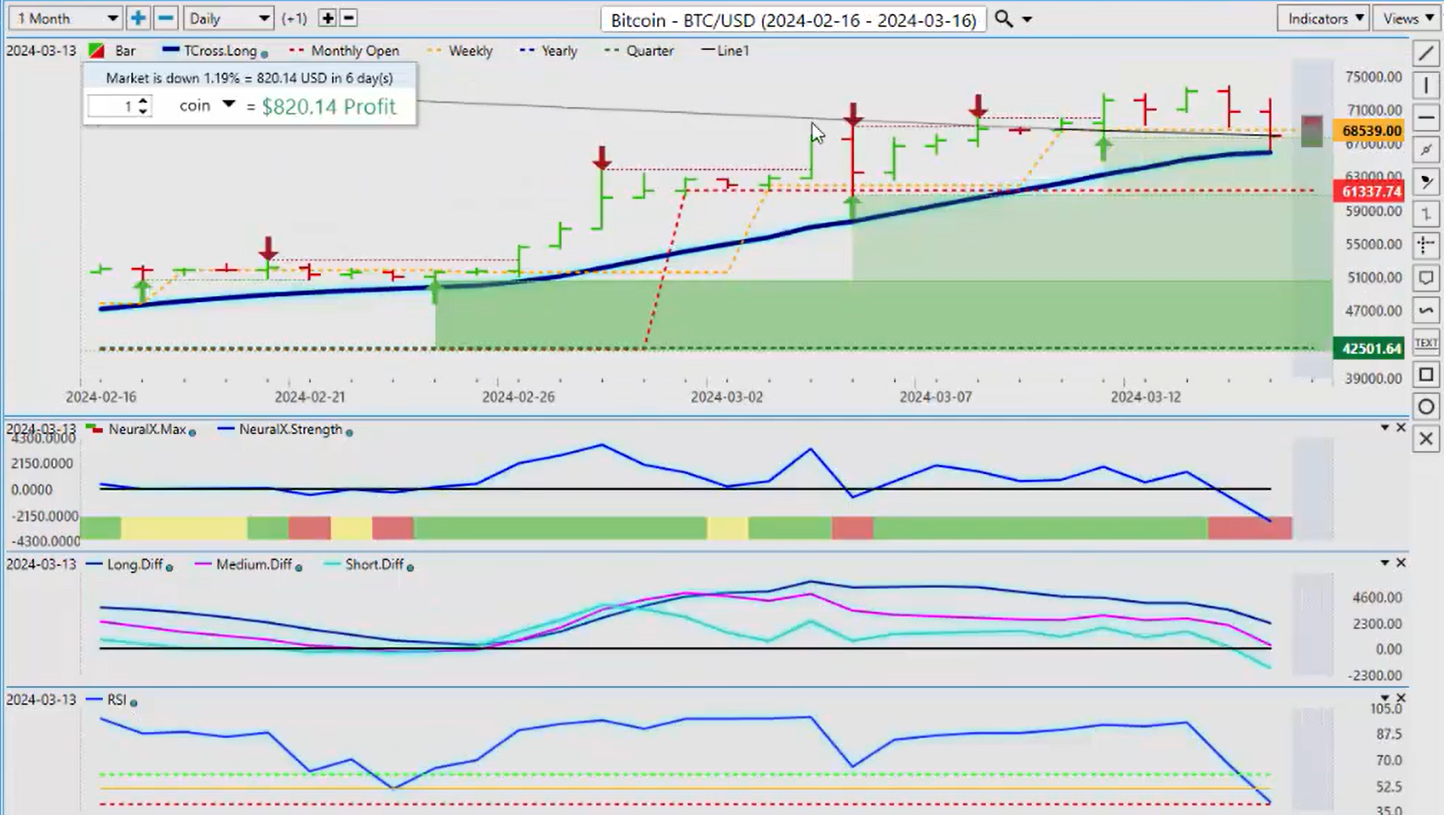The image size is (1444, 815).
Task: Click the dot next to NeuralX.Max
Action: (x=192, y=432)
